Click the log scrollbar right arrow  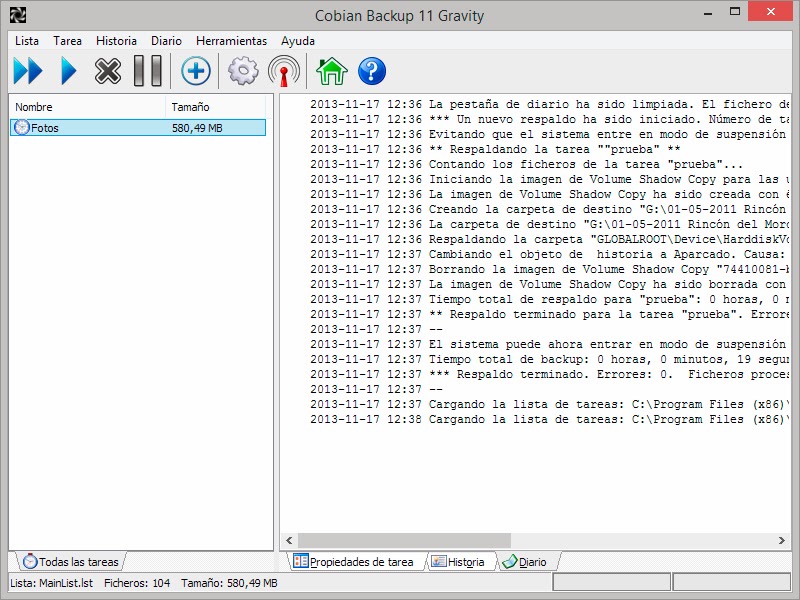[781, 540]
